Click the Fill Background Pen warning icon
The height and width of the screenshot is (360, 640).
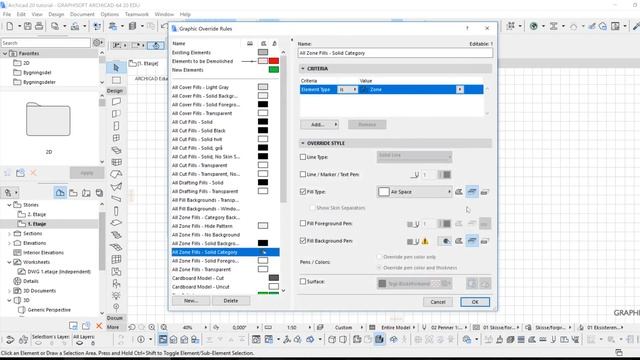pos(425,241)
